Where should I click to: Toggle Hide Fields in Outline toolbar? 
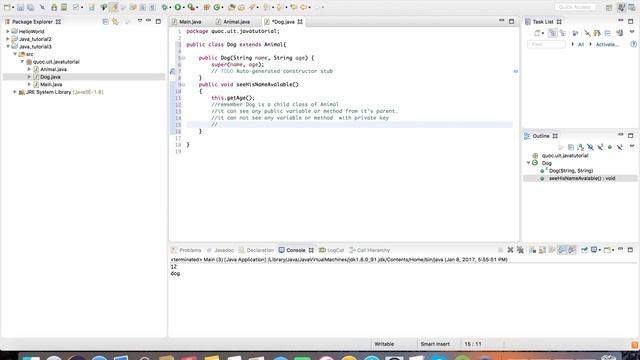click(590, 147)
